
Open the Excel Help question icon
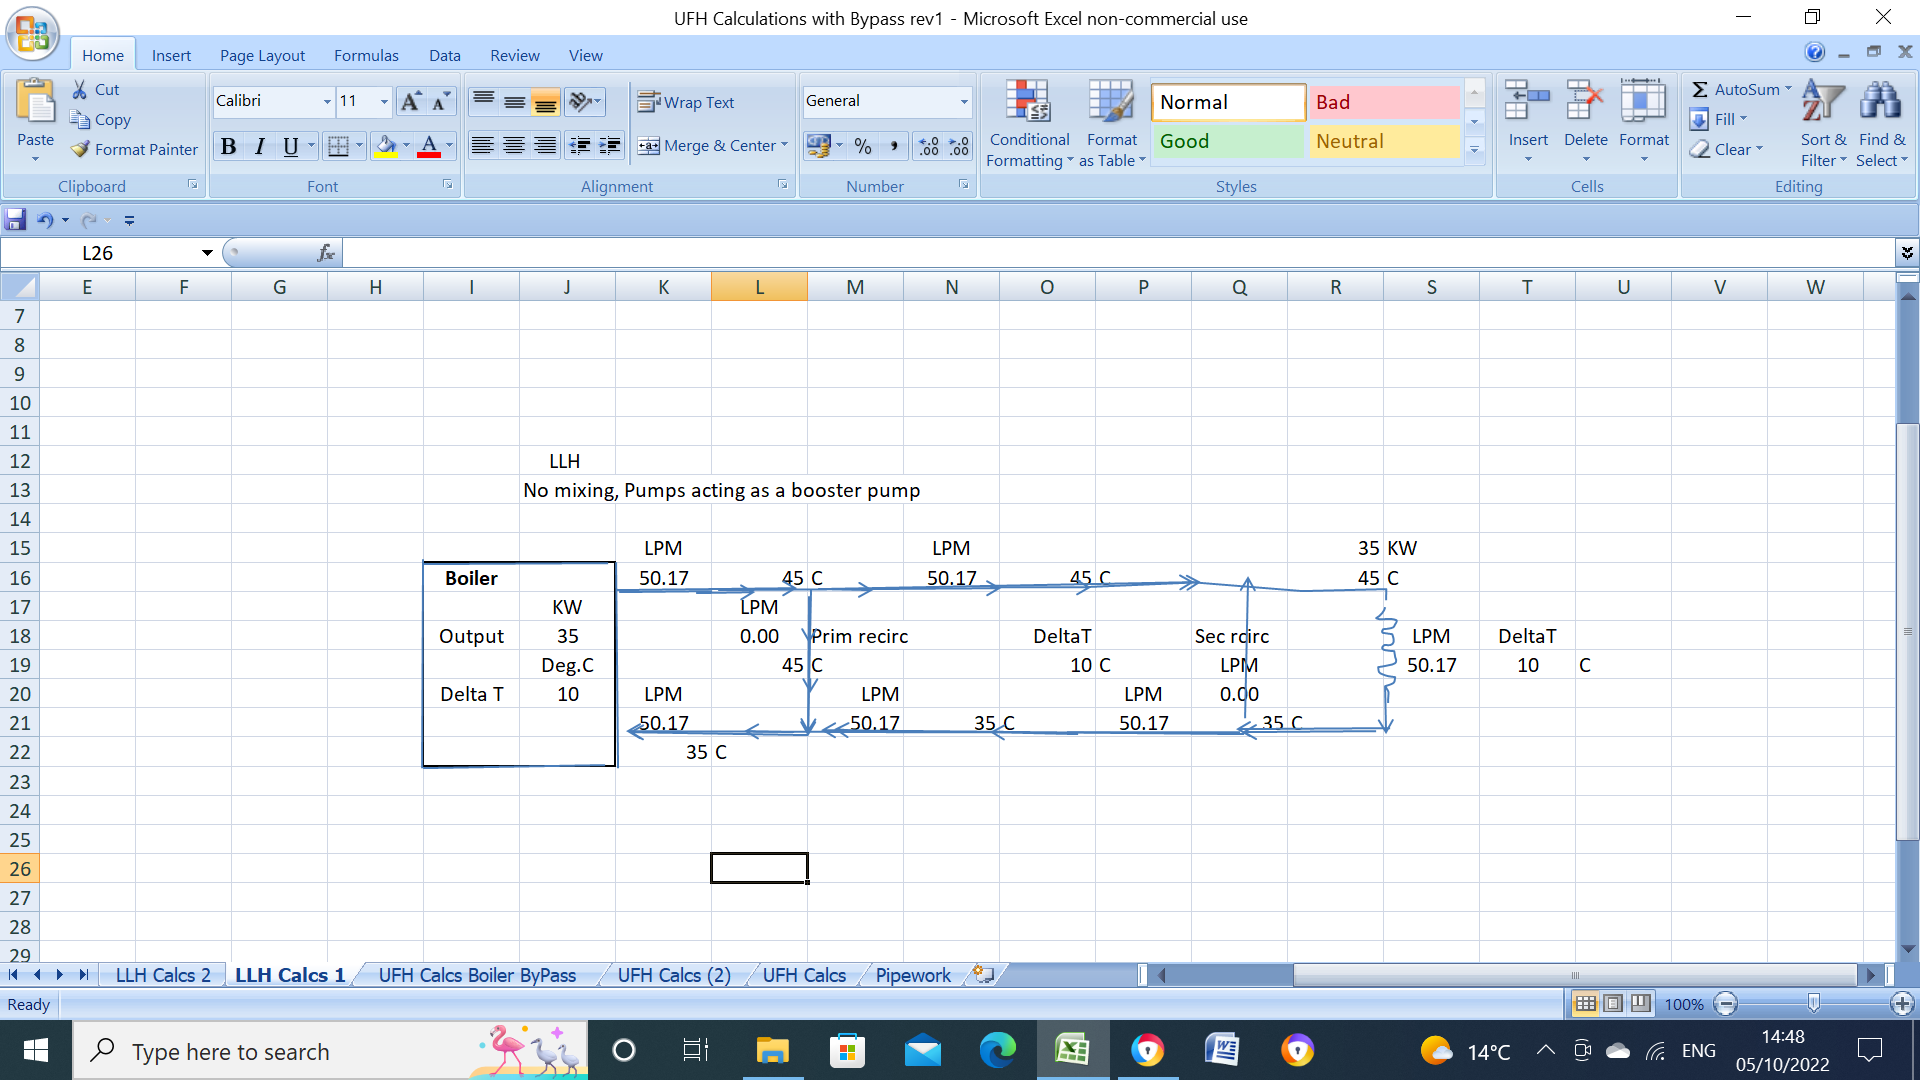click(x=1815, y=53)
